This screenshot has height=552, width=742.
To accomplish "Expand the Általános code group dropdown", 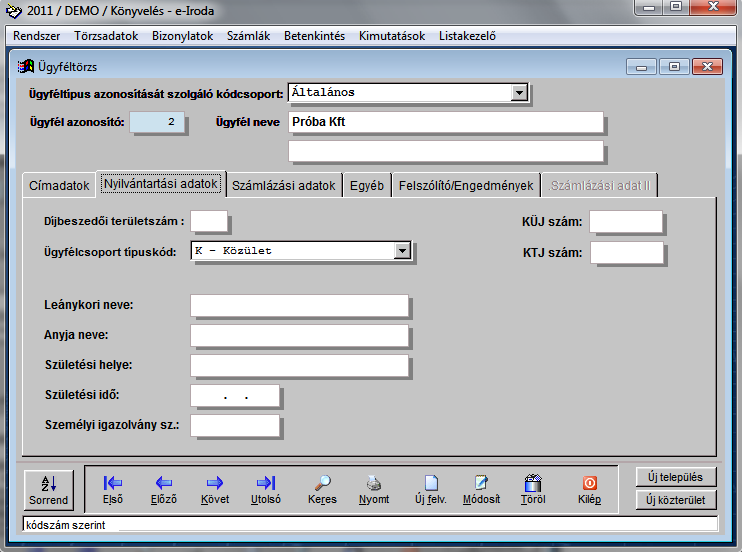I will pyautogui.click(x=518, y=93).
